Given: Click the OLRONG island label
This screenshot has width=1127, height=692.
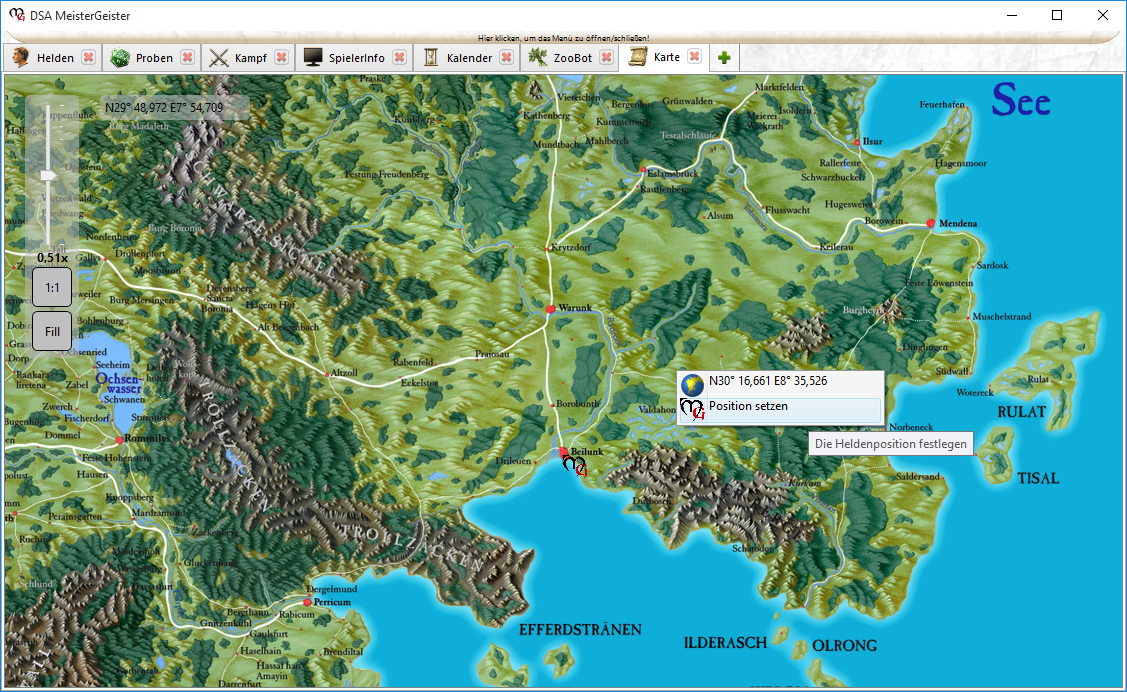Looking at the screenshot, I should tap(845, 646).
